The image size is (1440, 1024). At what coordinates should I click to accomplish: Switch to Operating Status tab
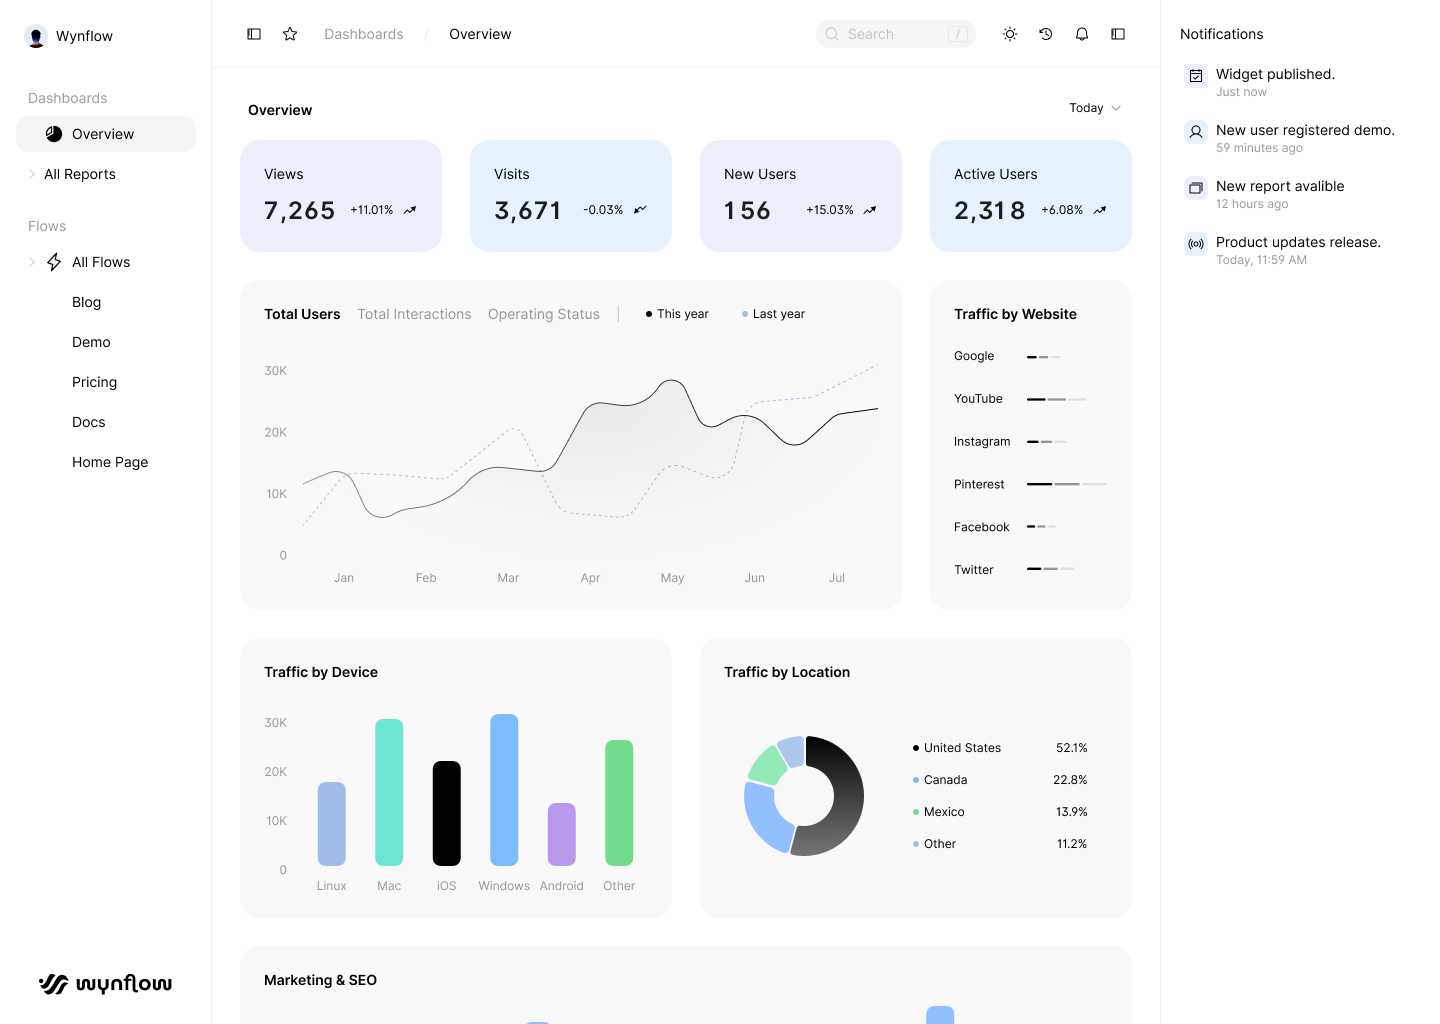[544, 314]
